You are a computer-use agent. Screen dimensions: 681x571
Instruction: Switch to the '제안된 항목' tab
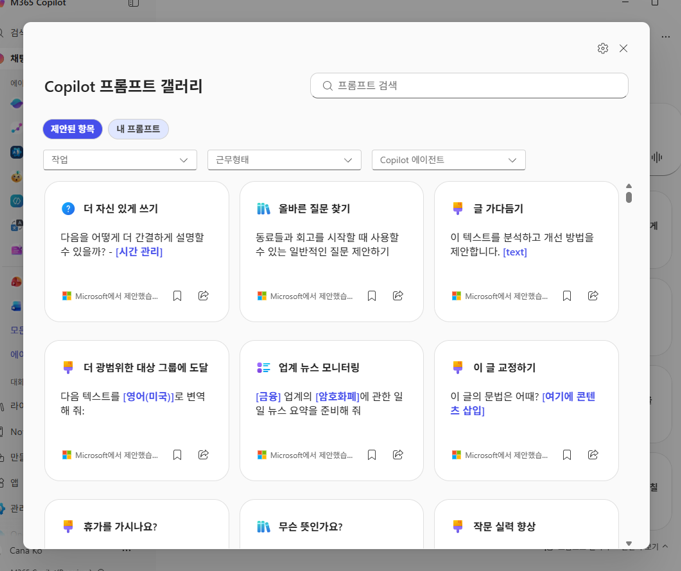tap(72, 129)
